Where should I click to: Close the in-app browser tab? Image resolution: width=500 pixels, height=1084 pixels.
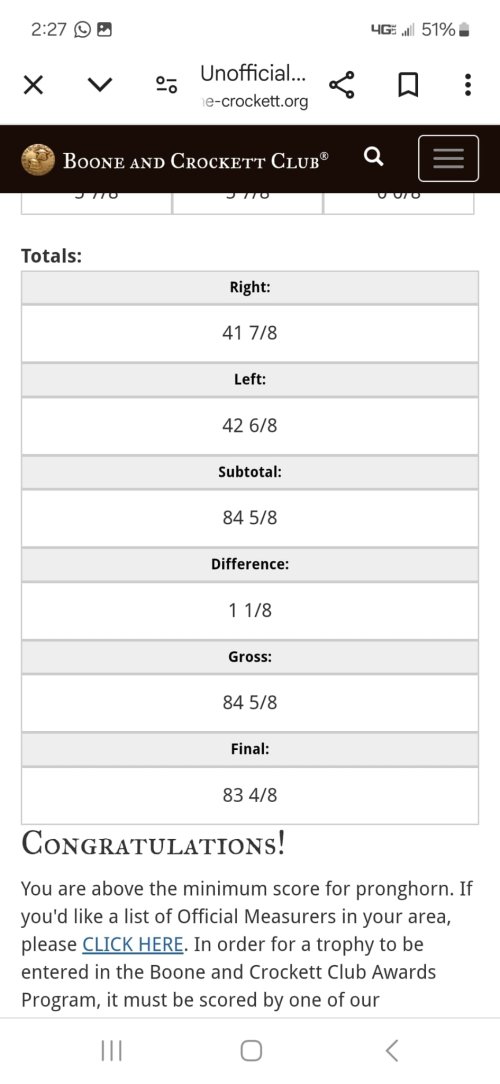point(33,86)
